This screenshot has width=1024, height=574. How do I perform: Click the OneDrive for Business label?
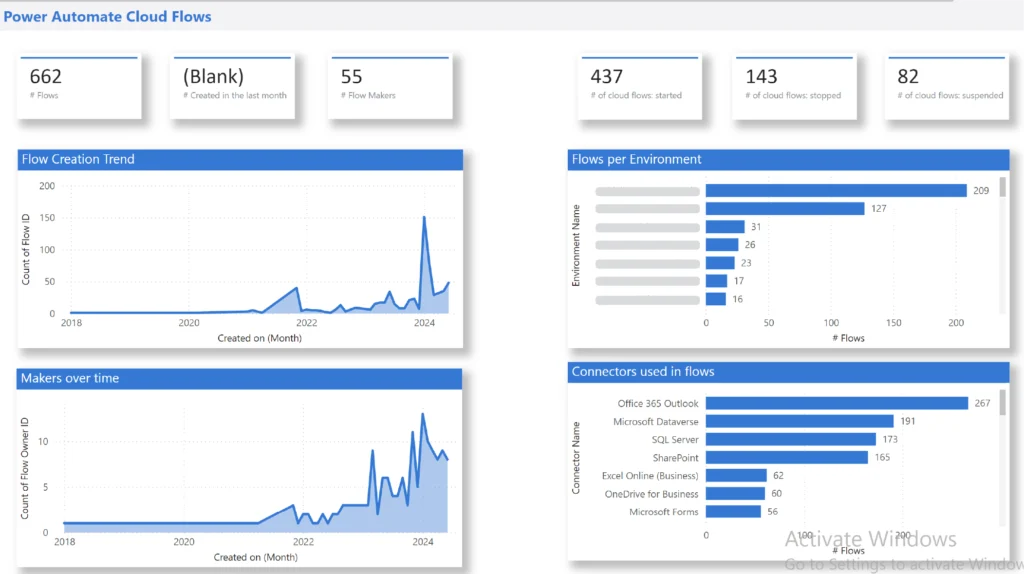tap(651, 494)
